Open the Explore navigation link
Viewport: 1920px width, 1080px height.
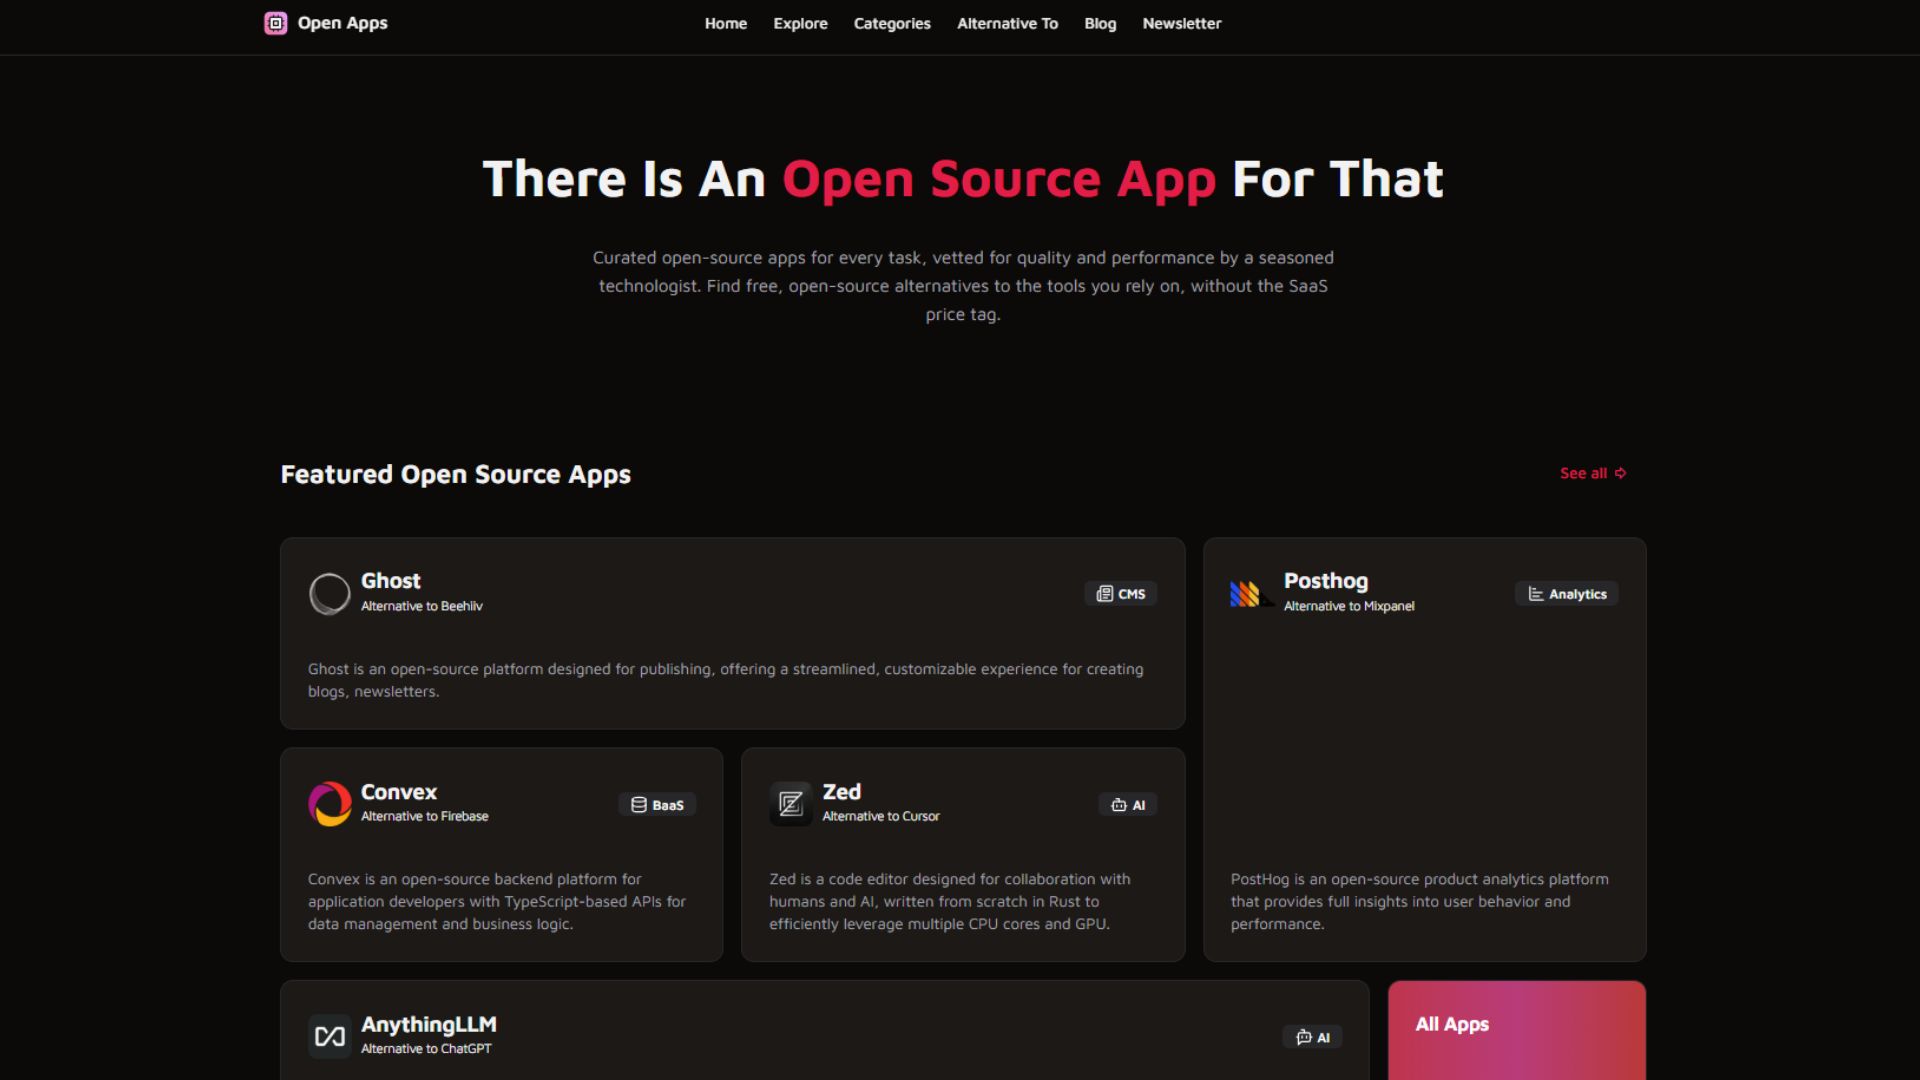[x=800, y=23]
